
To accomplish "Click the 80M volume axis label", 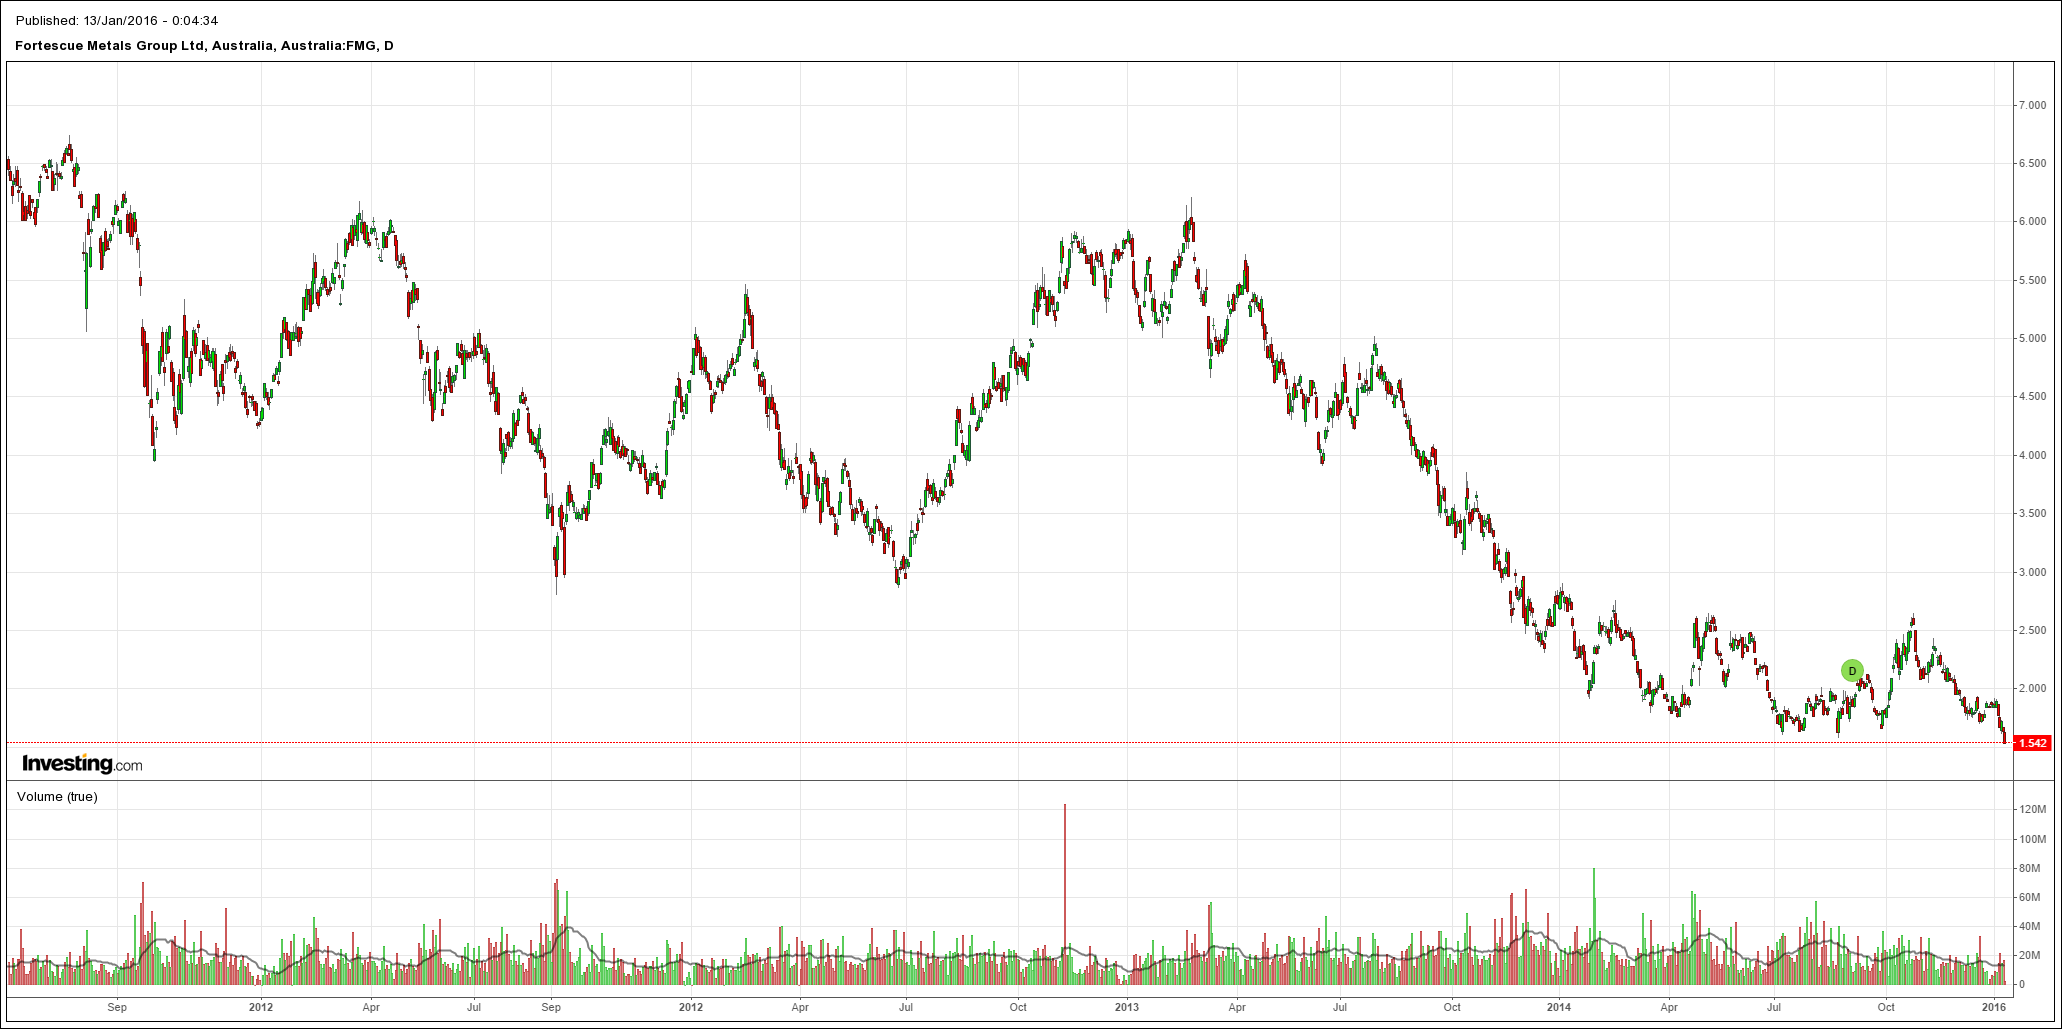I will [2029, 868].
